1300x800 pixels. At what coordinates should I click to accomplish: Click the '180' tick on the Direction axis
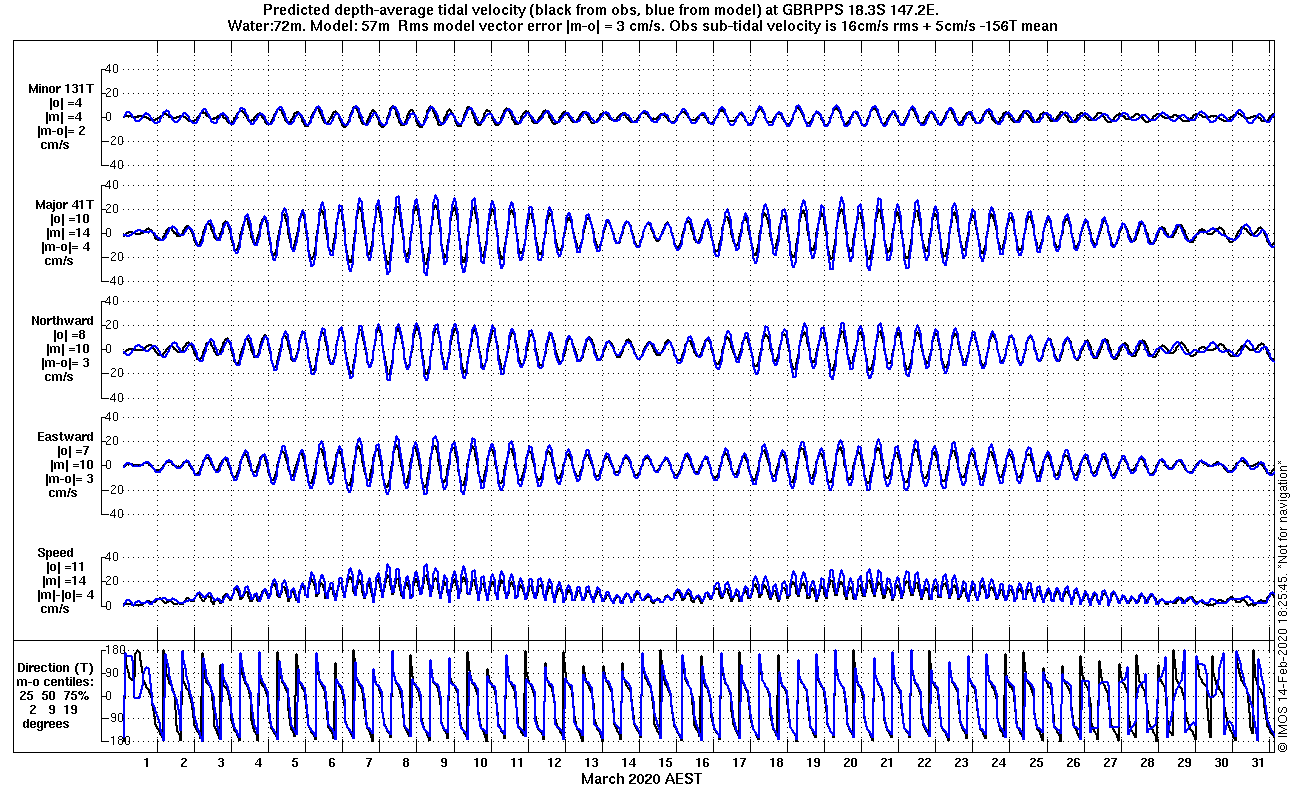click(113, 650)
